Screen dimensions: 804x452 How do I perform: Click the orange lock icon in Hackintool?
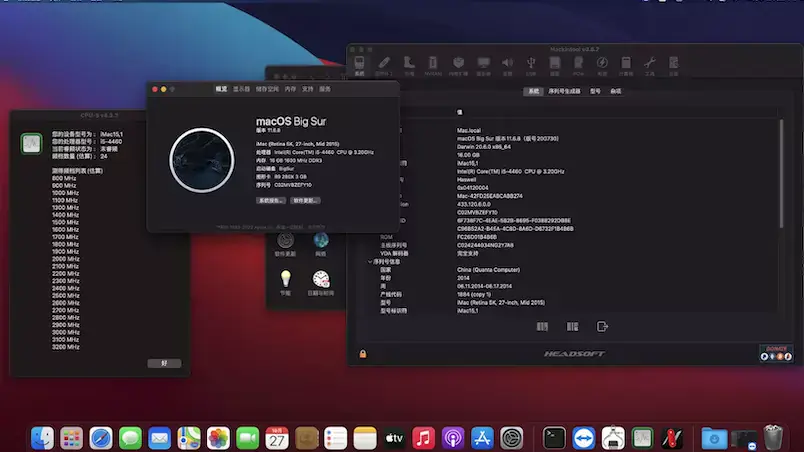tap(363, 354)
